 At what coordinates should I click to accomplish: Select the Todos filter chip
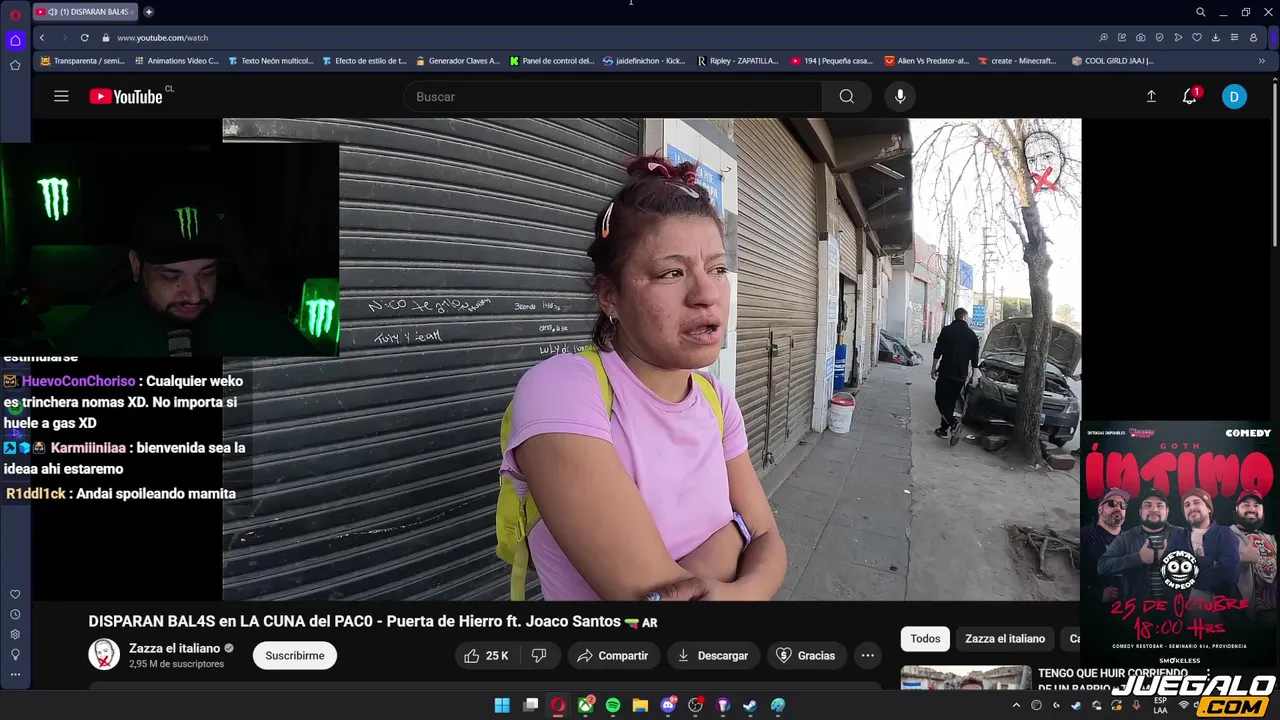coord(925,639)
